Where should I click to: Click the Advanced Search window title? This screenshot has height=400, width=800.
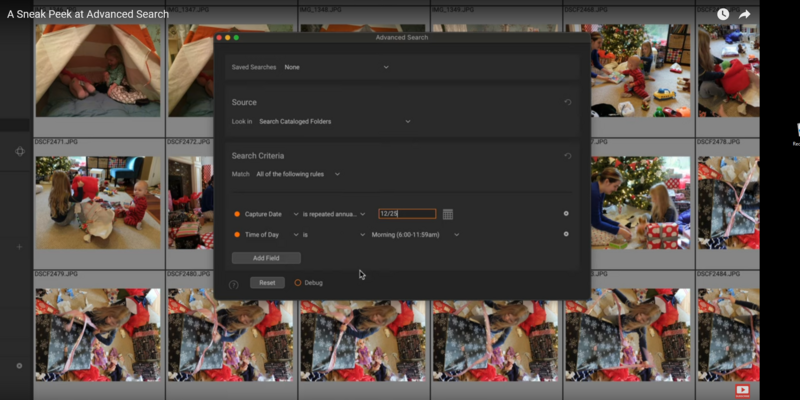[x=402, y=37]
